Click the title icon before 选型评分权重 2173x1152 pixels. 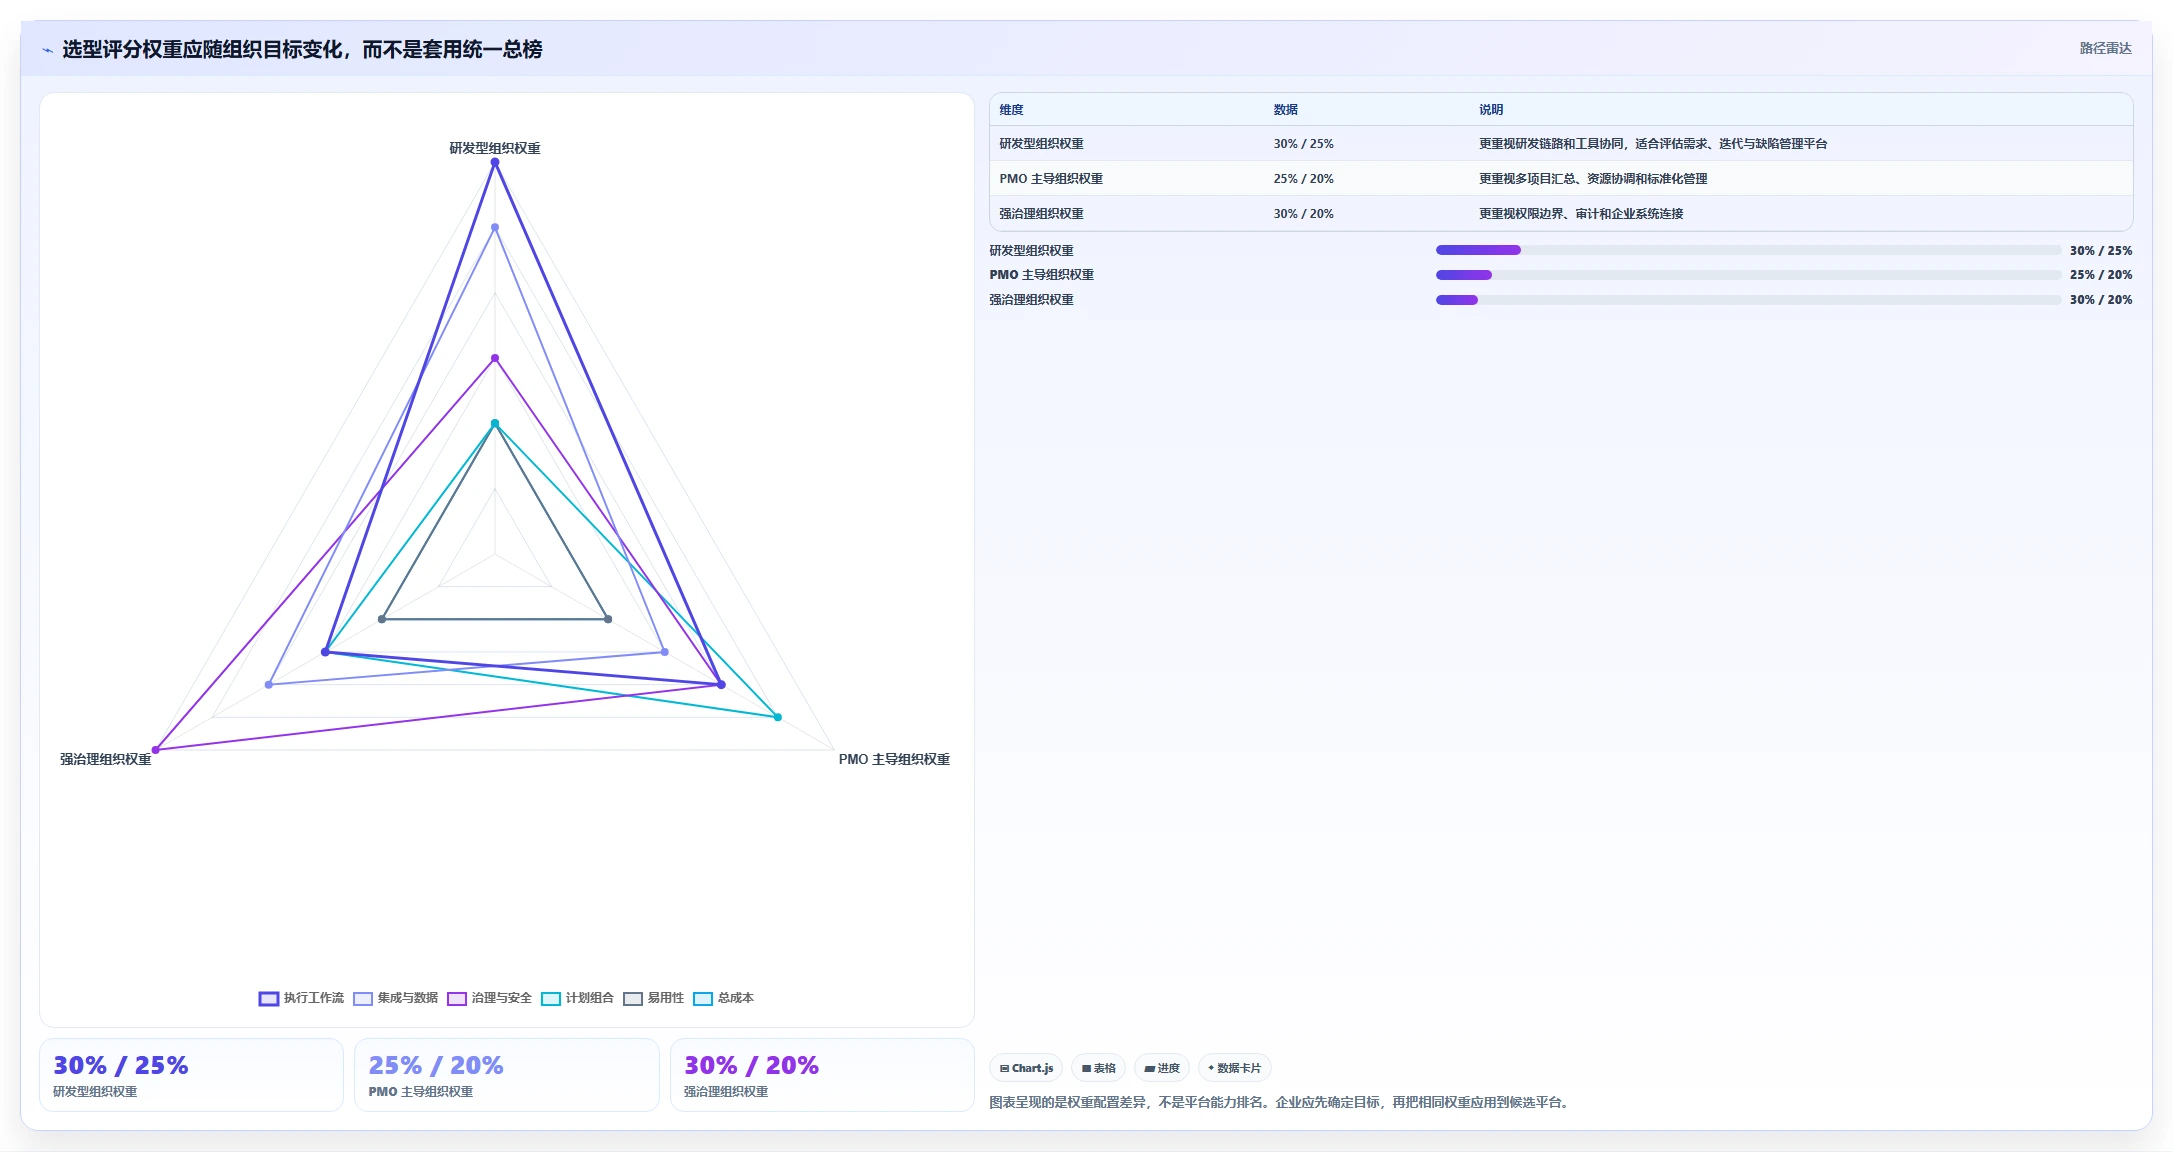(47, 50)
